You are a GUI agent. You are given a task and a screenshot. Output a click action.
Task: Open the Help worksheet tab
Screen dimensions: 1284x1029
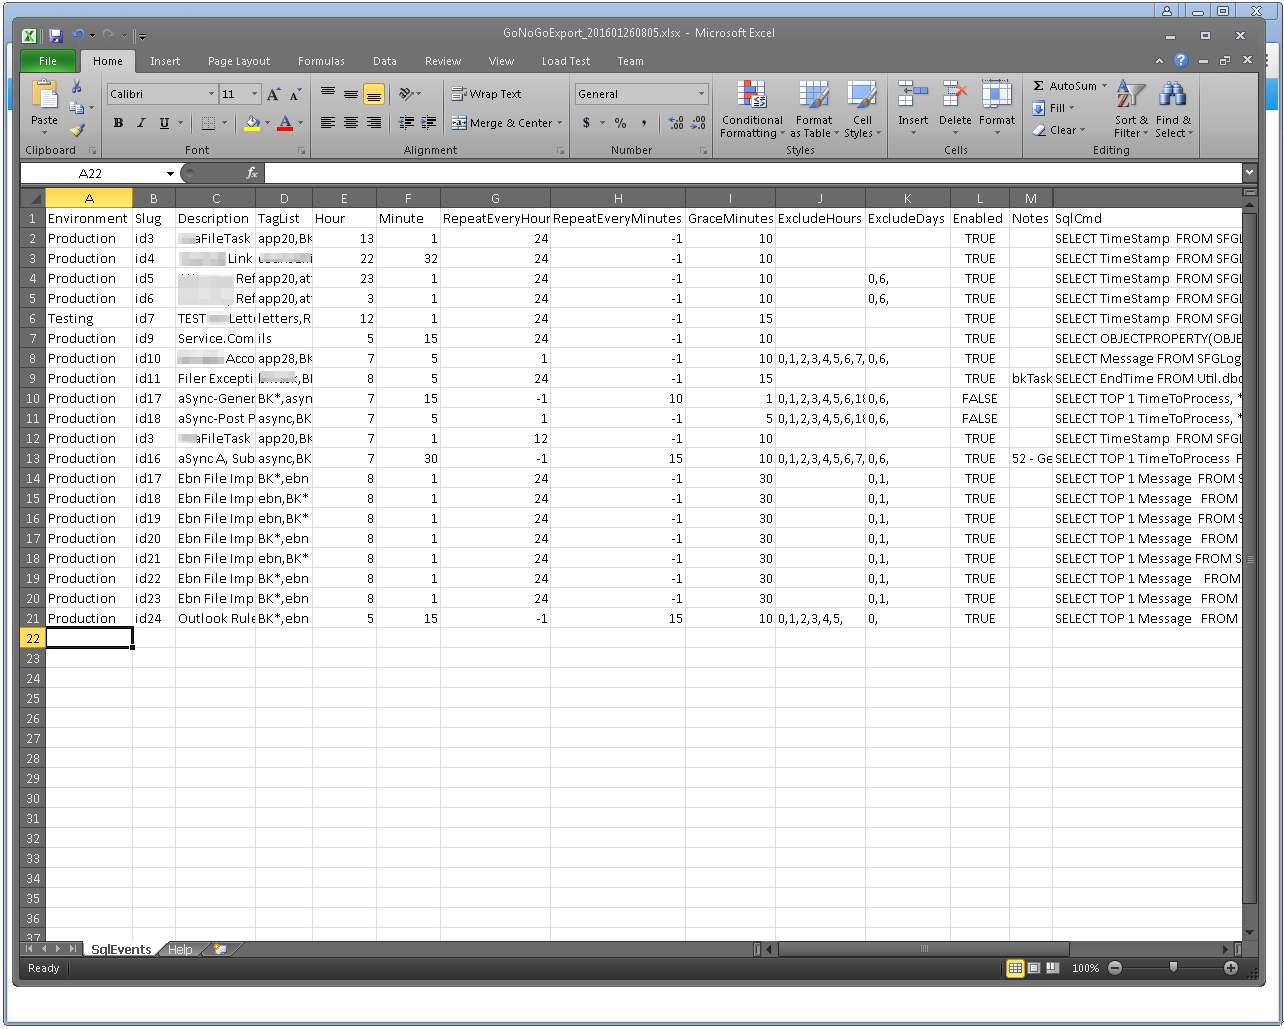coord(180,950)
